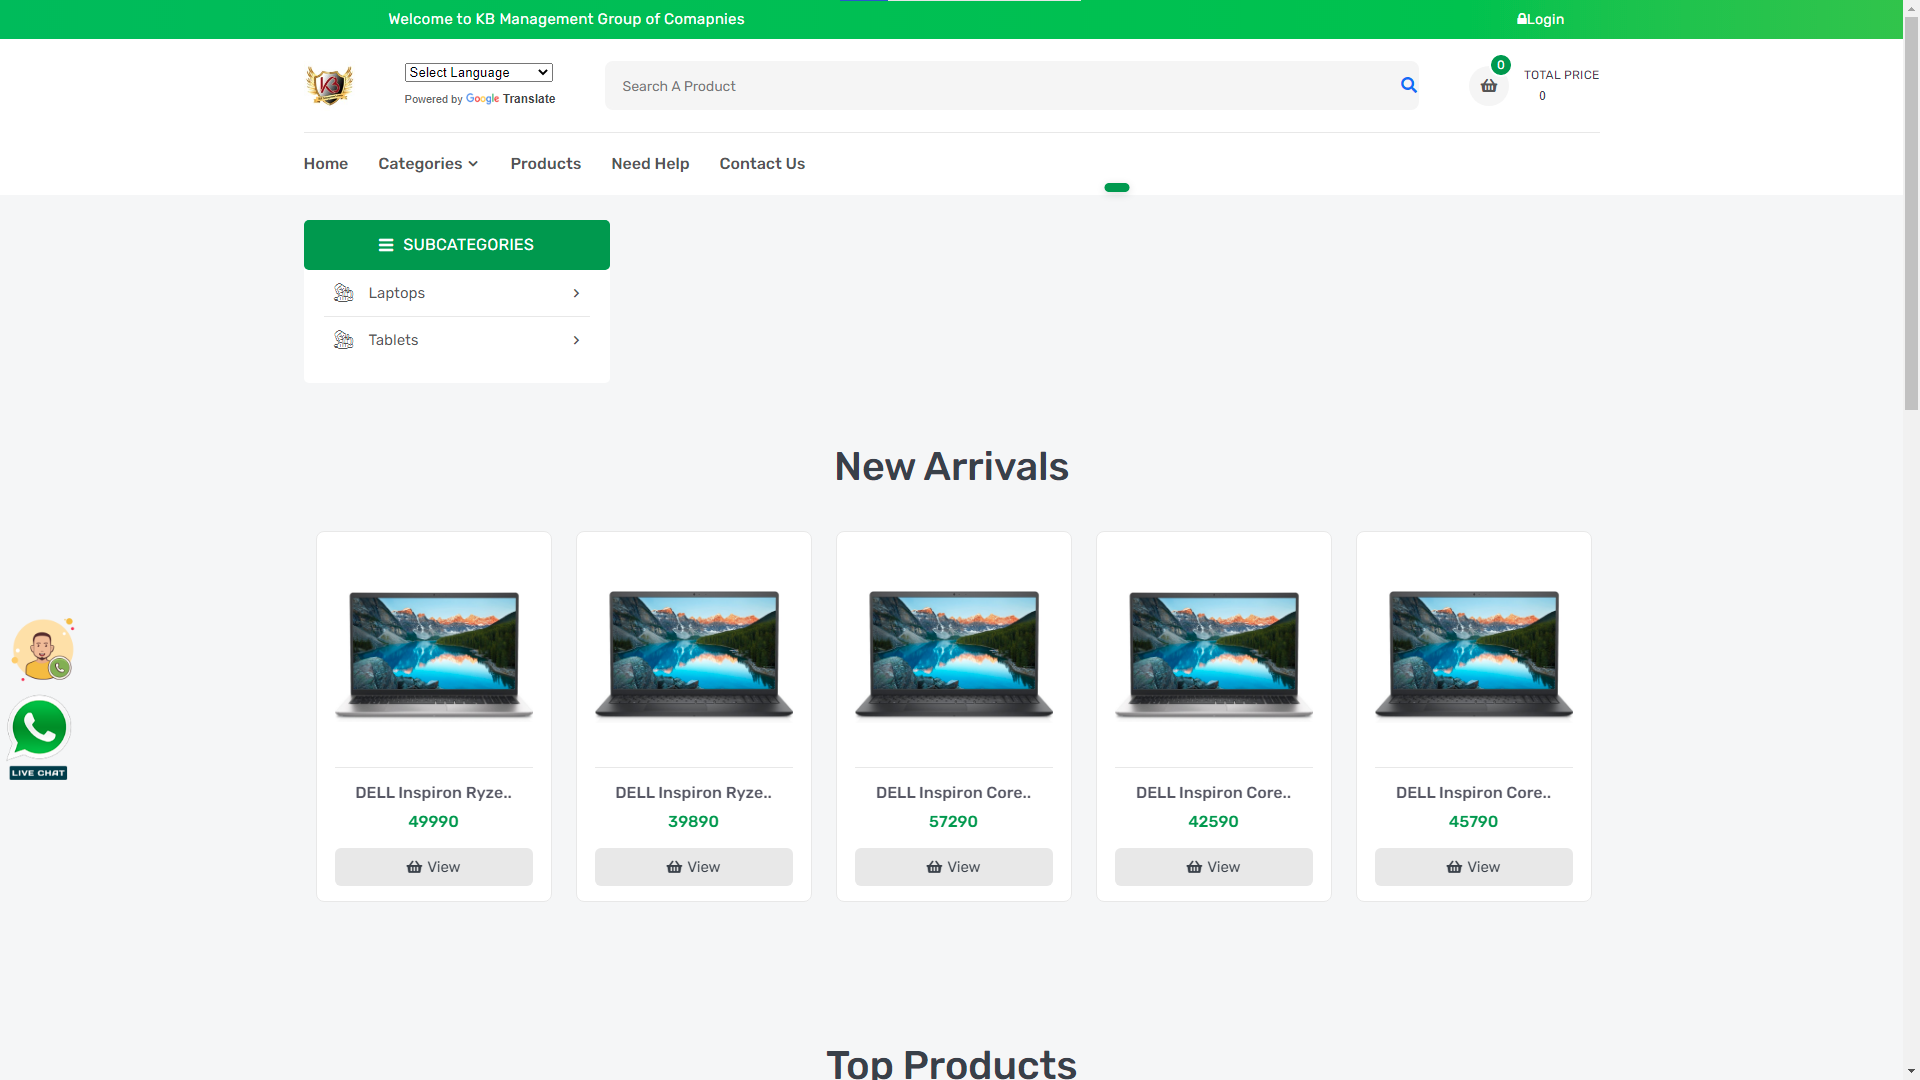1920x1080 pixels.
Task: Click the Login link
Action: (1540, 19)
